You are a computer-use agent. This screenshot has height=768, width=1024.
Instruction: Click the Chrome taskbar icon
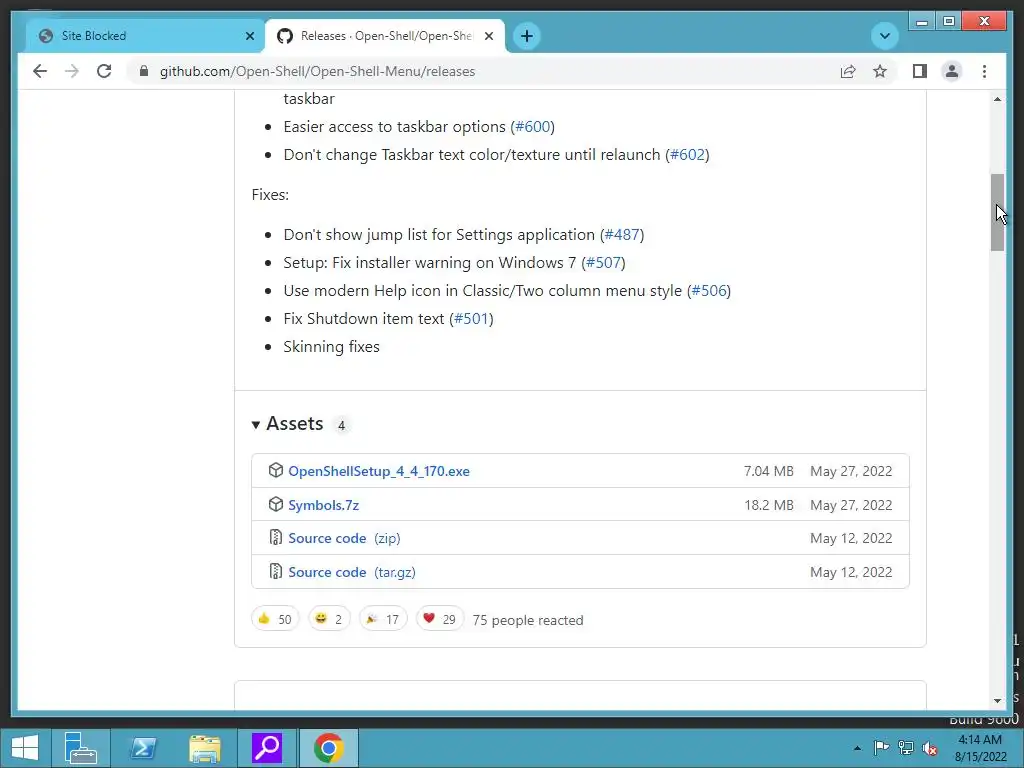328,748
